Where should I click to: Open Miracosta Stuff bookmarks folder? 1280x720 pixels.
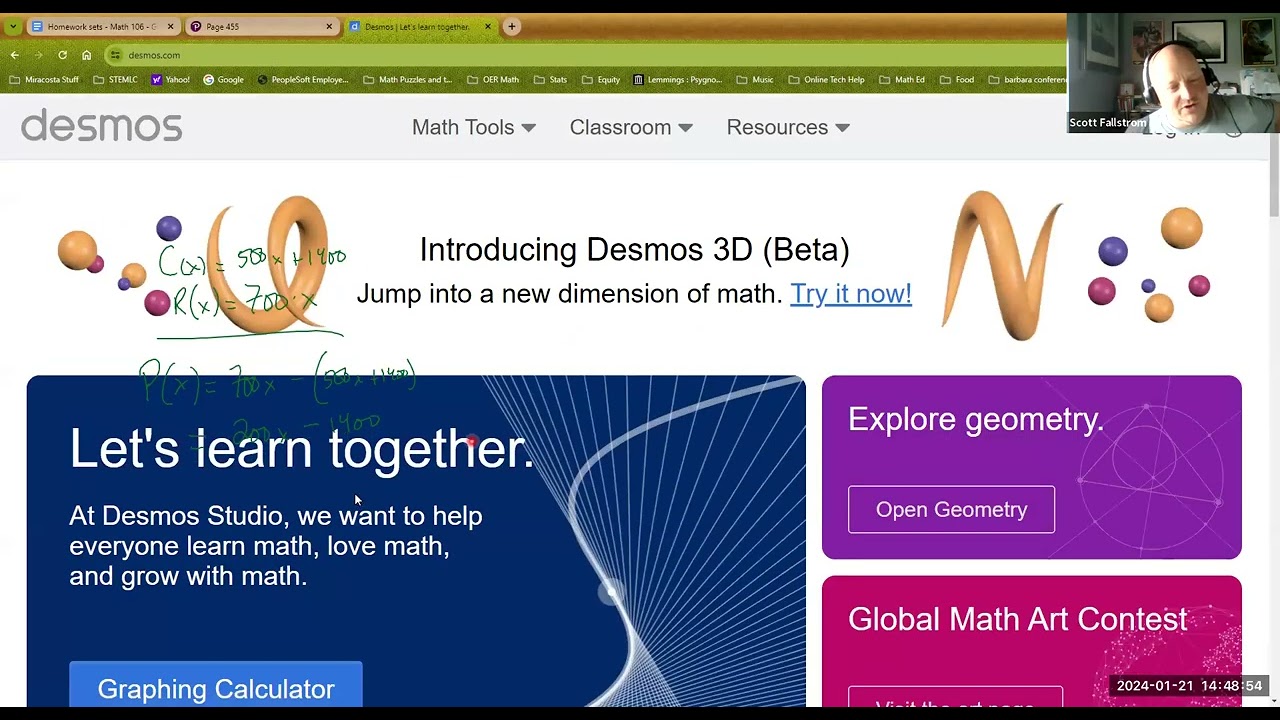click(45, 80)
